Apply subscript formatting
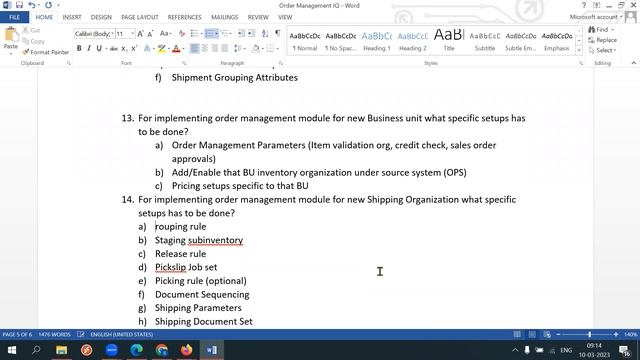 pos(124,49)
